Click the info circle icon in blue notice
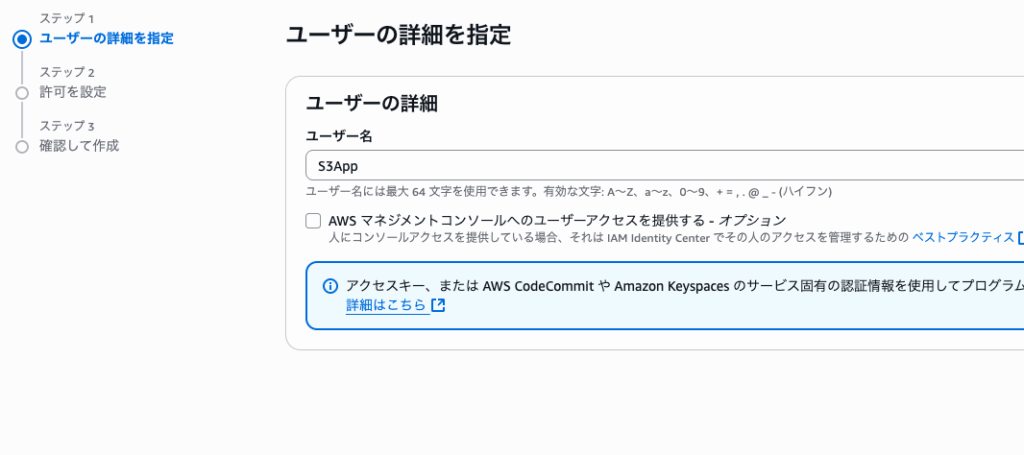 tap(330, 286)
